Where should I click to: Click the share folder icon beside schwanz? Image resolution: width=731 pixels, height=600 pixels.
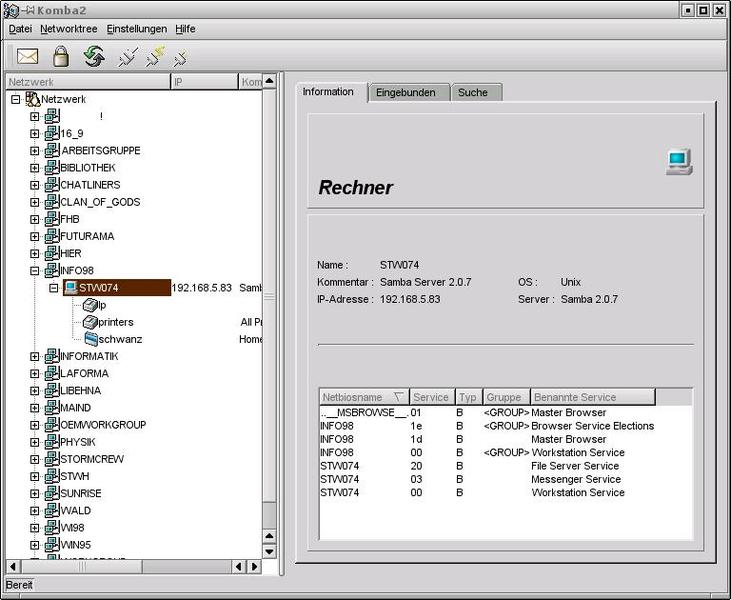pyautogui.click(x=91, y=339)
